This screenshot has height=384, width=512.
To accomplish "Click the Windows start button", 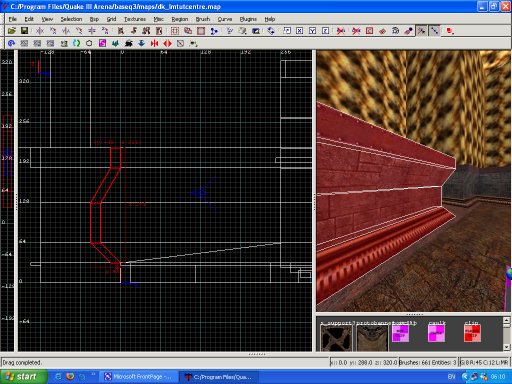I will (x=23, y=377).
